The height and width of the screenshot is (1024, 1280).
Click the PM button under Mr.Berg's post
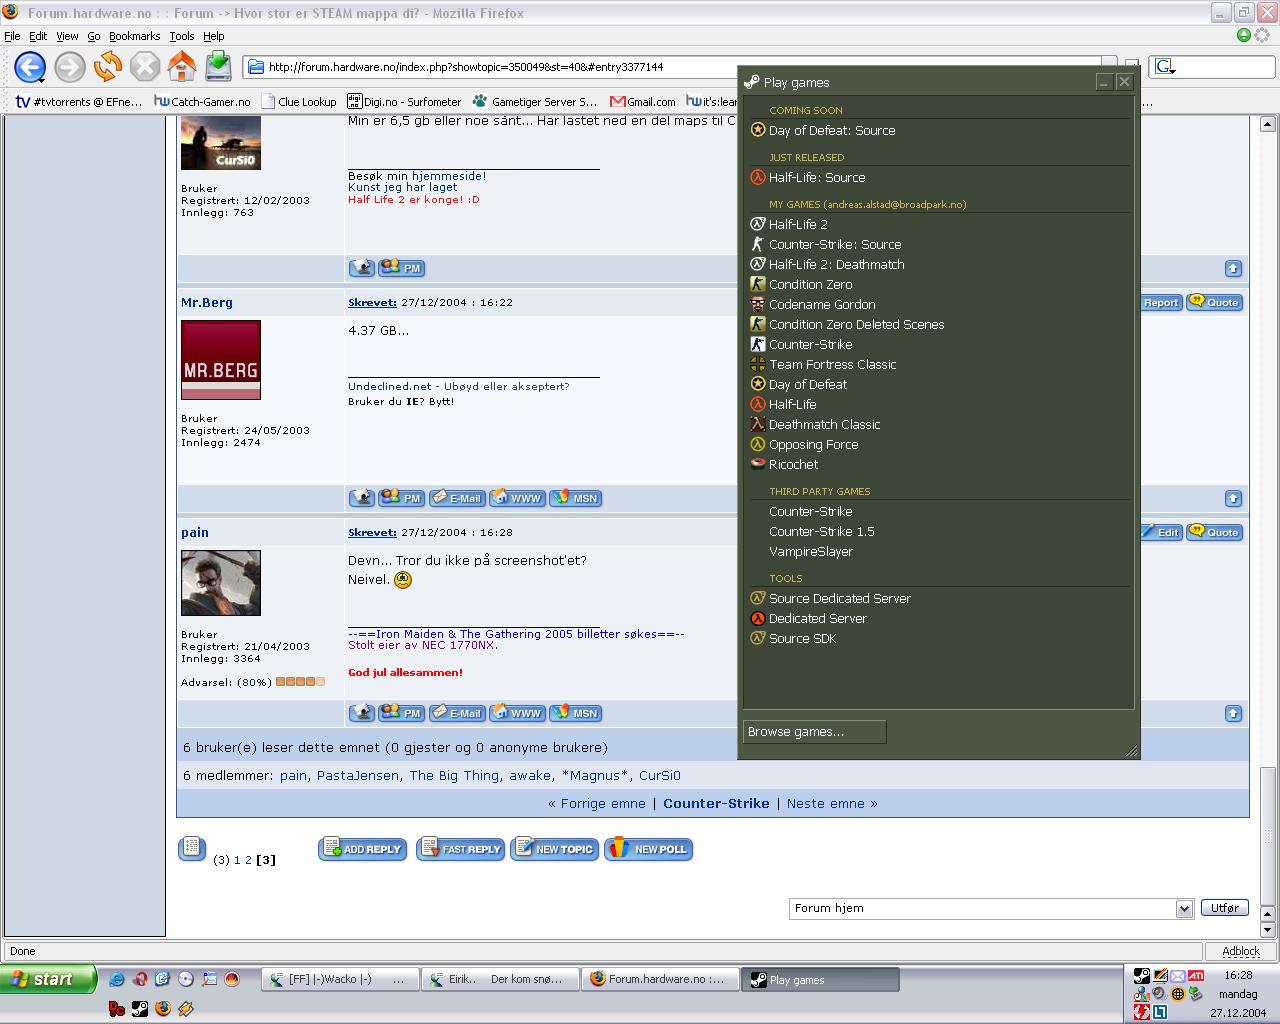point(401,498)
